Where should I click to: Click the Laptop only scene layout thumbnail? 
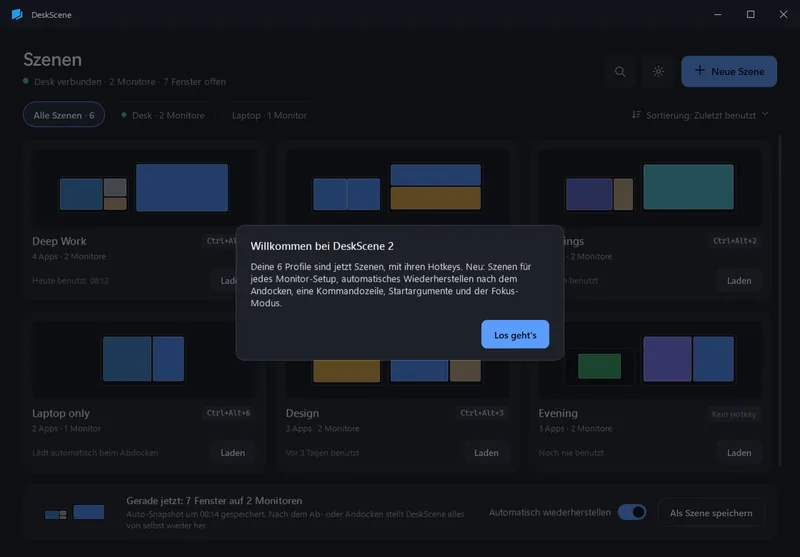pos(144,359)
